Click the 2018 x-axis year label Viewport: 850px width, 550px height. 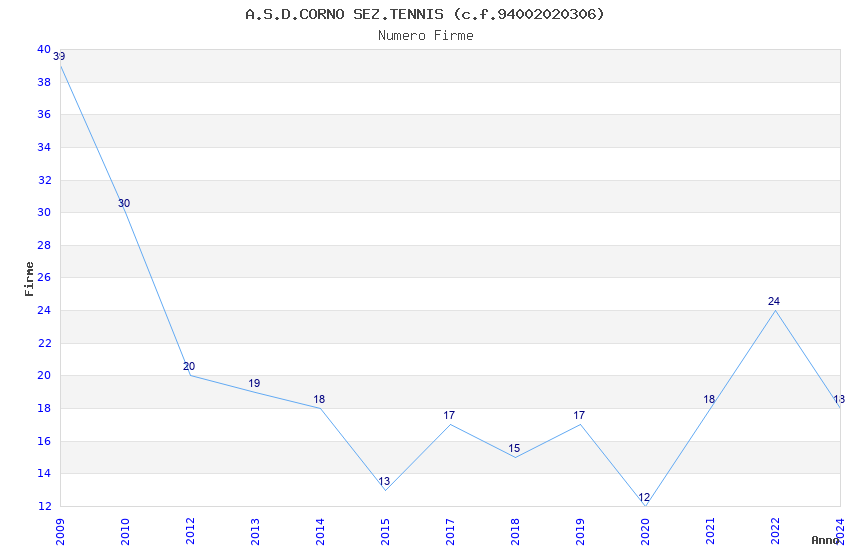(515, 532)
